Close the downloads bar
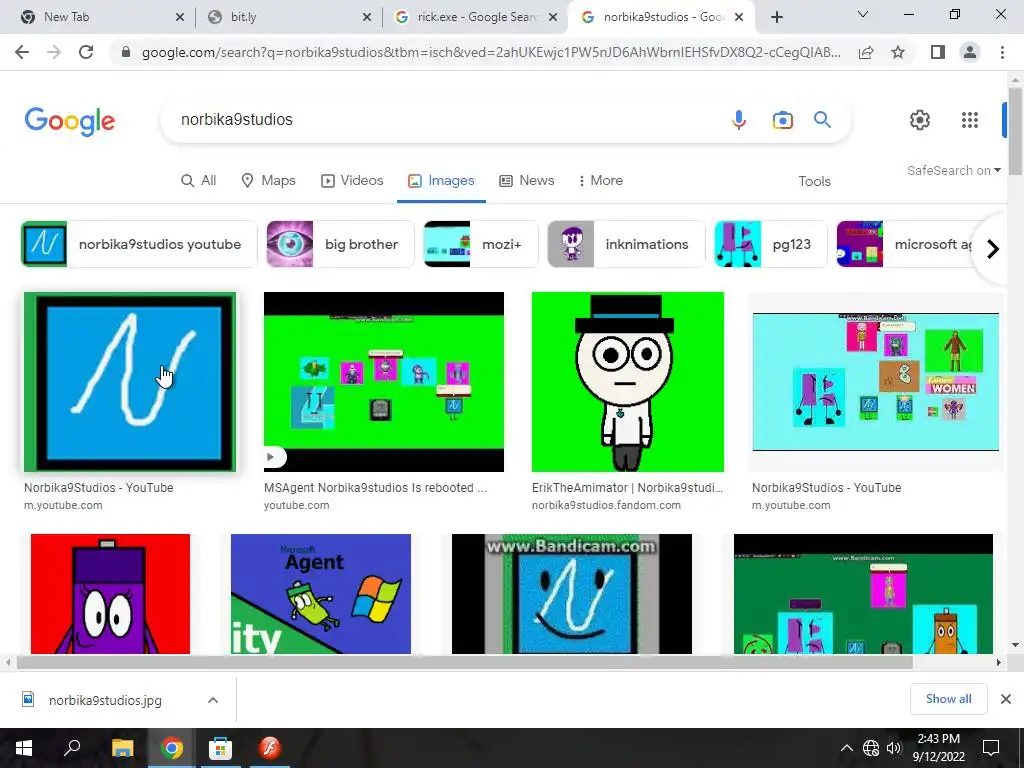The height and width of the screenshot is (768, 1024). click(1006, 699)
